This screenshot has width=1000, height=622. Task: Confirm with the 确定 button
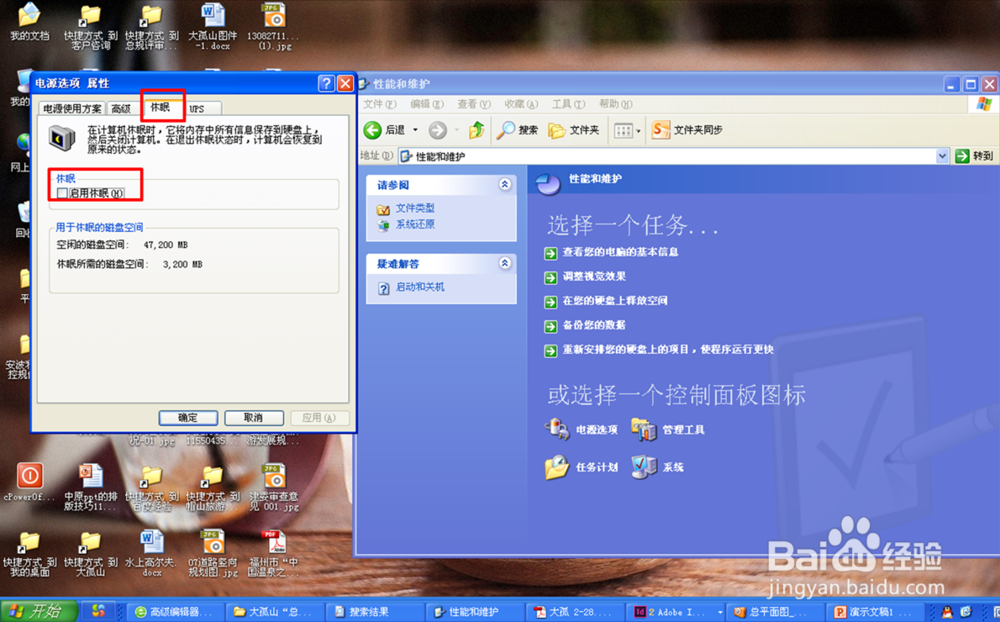point(188,418)
